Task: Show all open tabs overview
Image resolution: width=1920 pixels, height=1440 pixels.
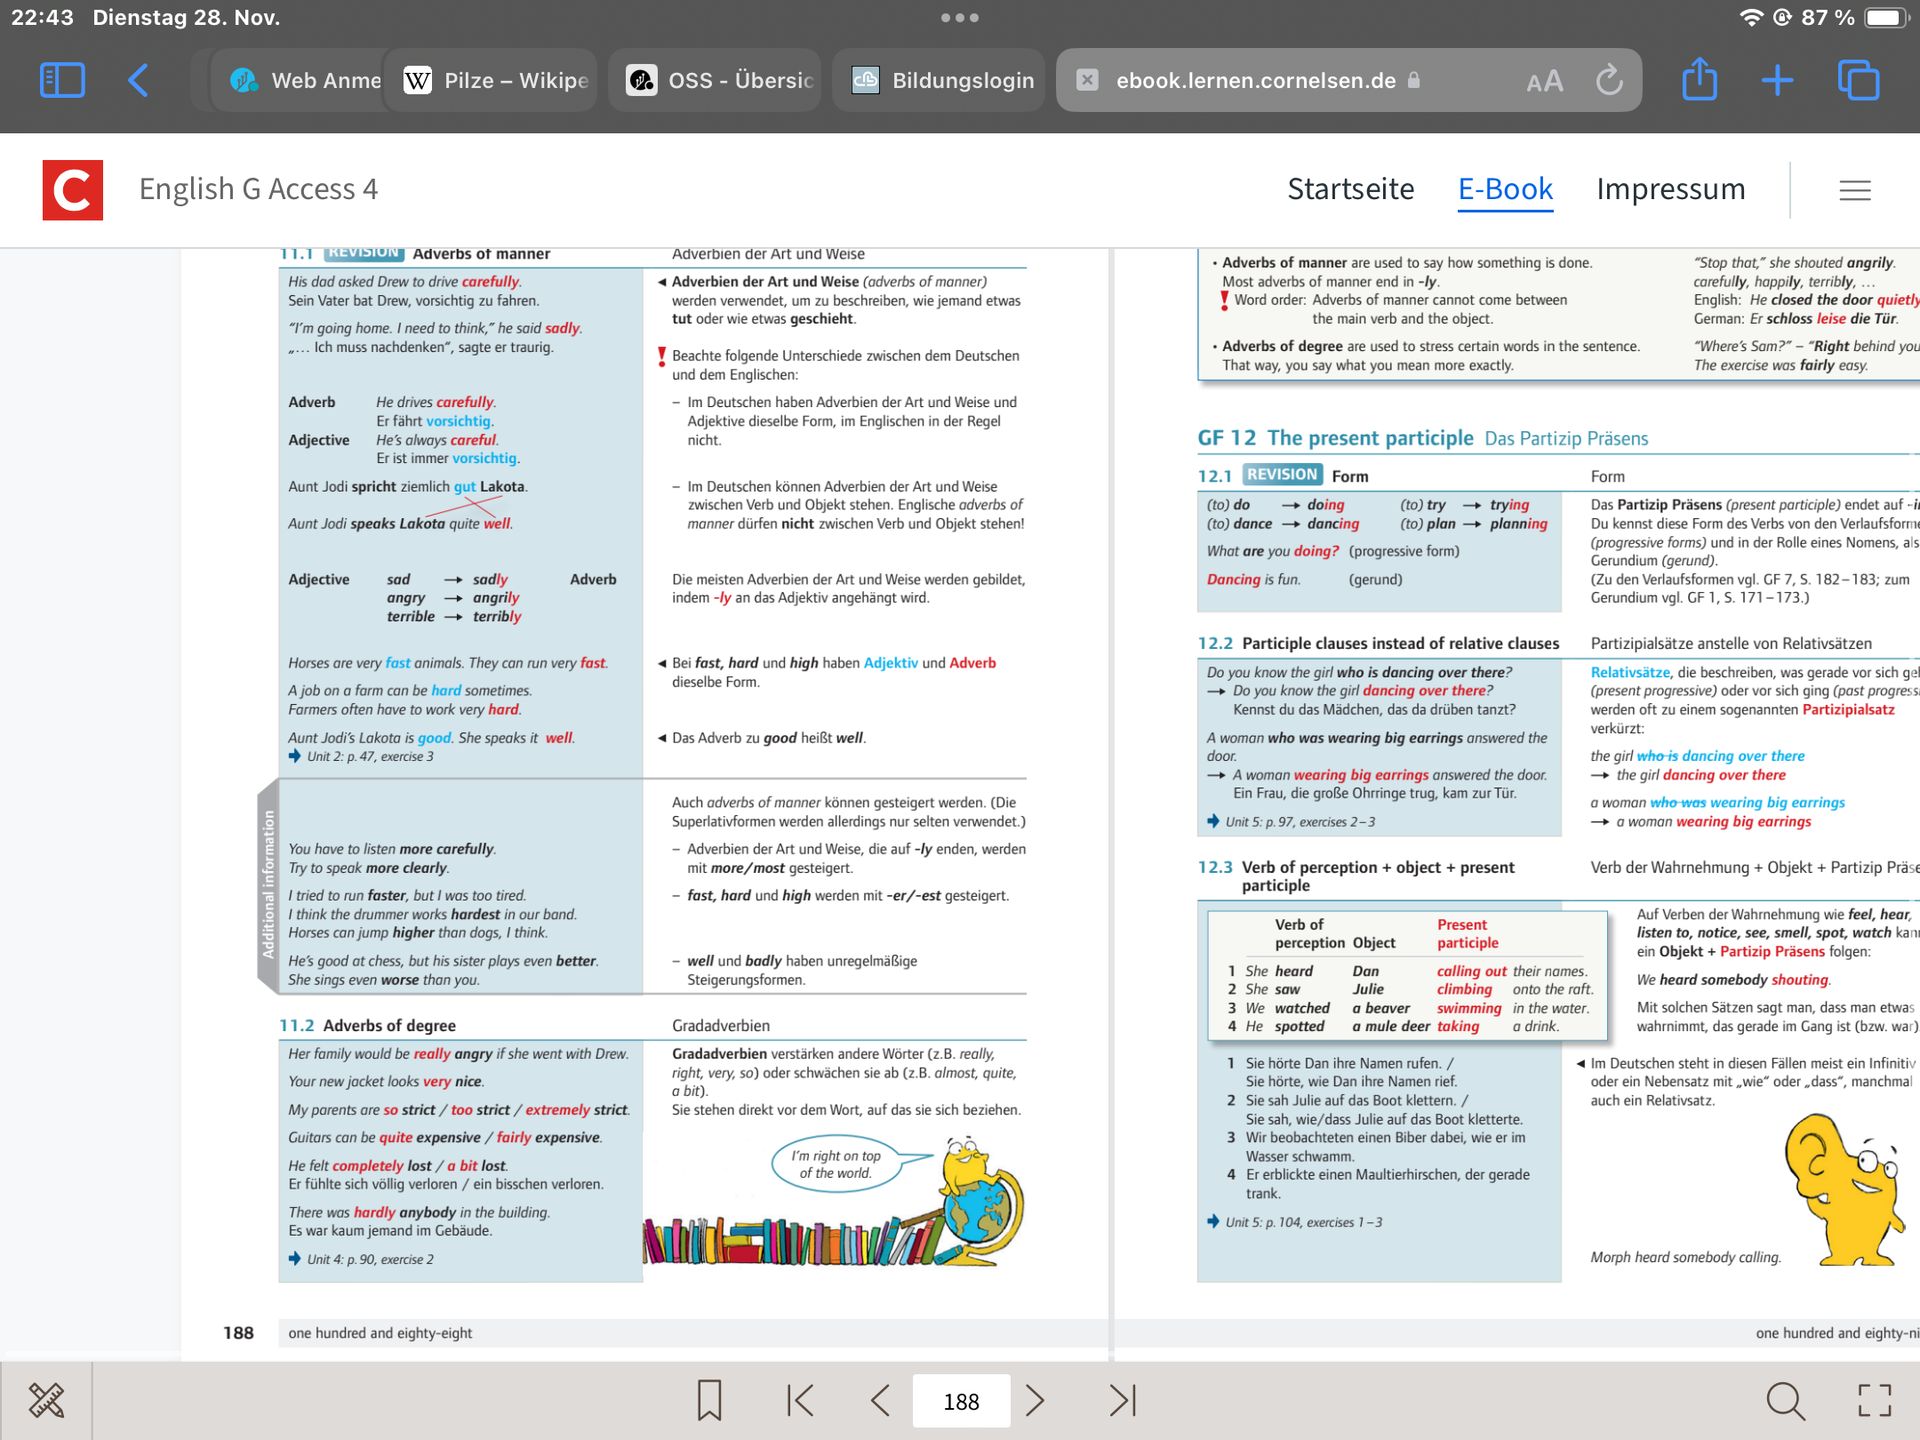Action: pyautogui.click(x=1858, y=80)
